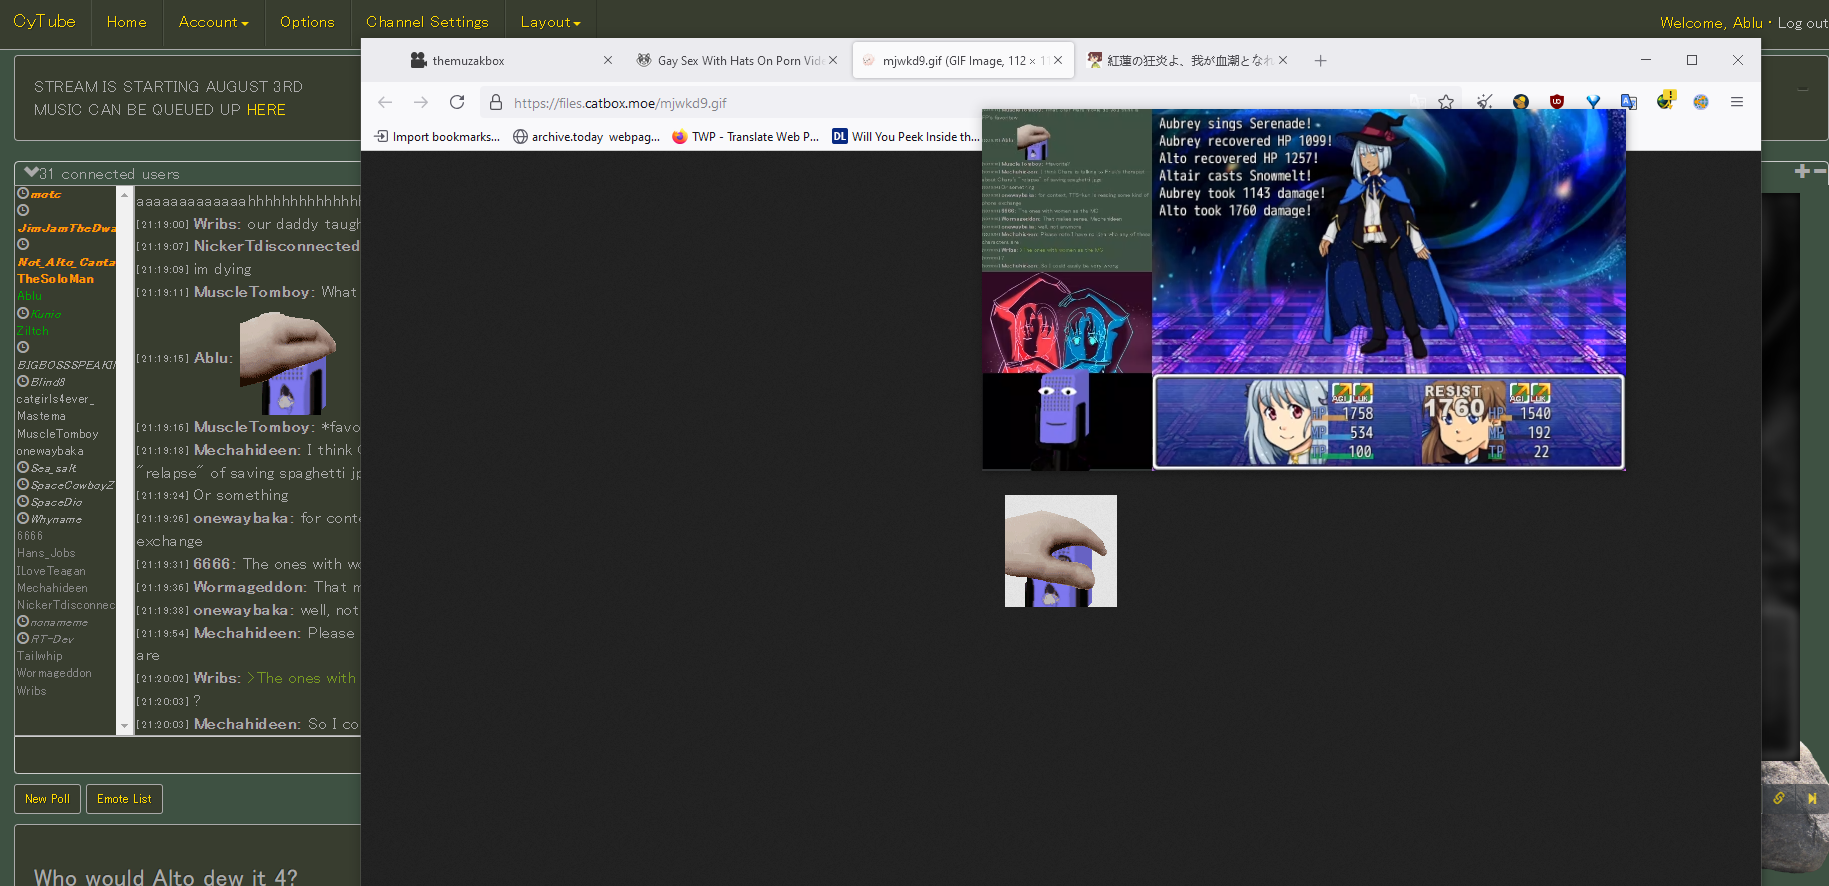Select user Mechahideen in the userlist

[x=52, y=588]
